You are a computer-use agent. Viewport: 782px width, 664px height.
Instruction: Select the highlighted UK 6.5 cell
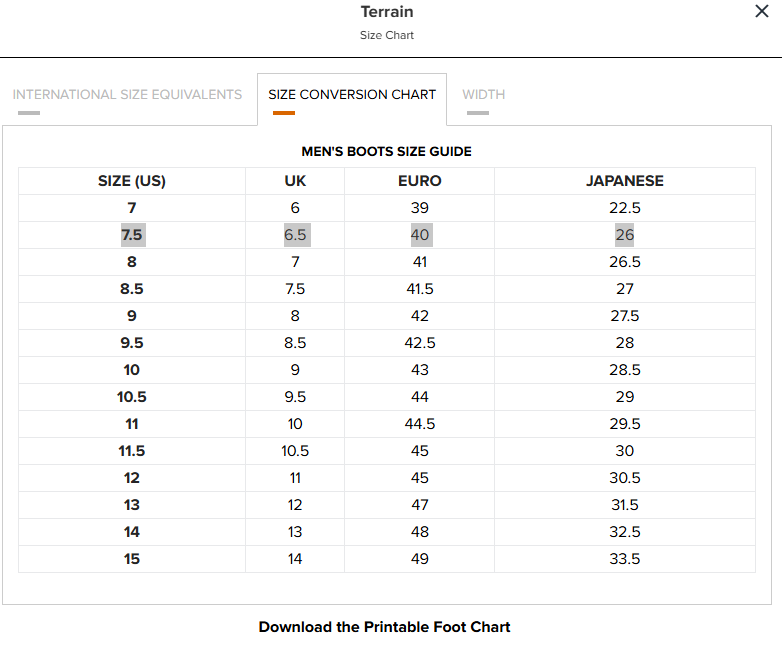pos(295,235)
